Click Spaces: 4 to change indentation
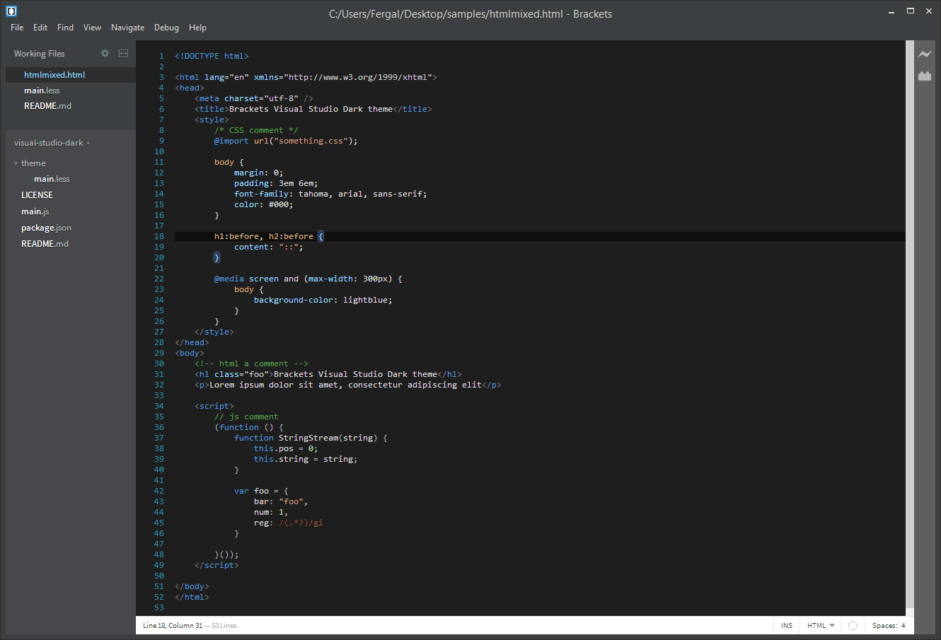This screenshot has height=640, width=941. (889, 625)
